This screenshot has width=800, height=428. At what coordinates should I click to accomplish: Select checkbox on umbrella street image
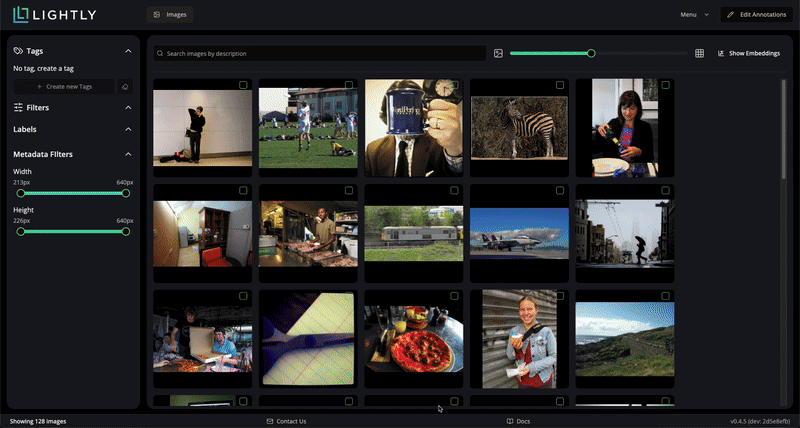666,190
